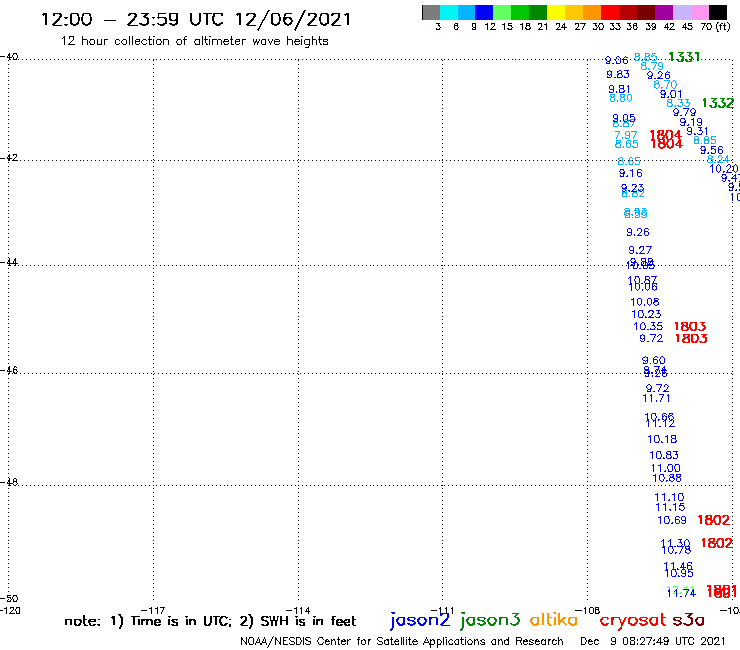Click the NOAA/NESDIS Center footer credit
This screenshot has height=650, width=740.
pos(402,641)
